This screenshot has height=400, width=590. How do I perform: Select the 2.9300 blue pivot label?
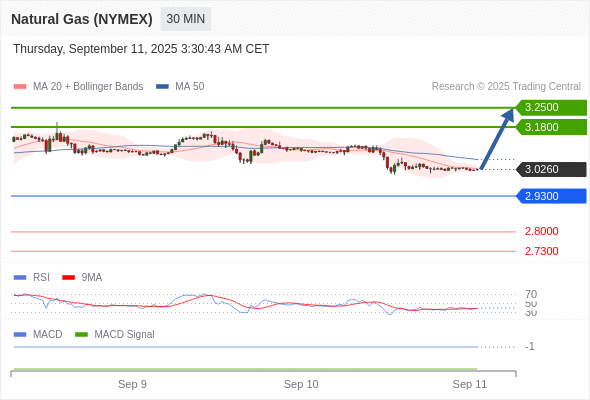pos(551,196)
